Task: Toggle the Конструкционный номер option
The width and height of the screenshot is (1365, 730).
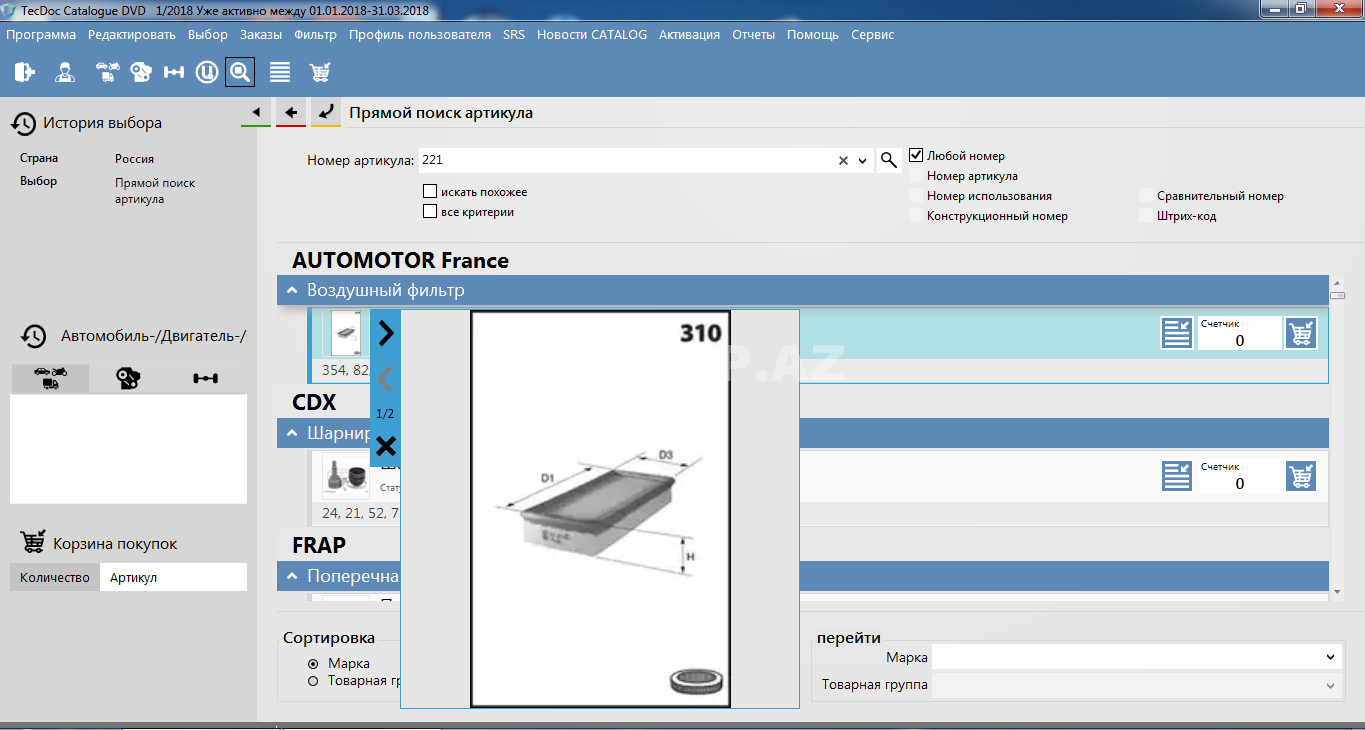Action: coord(915,216)
